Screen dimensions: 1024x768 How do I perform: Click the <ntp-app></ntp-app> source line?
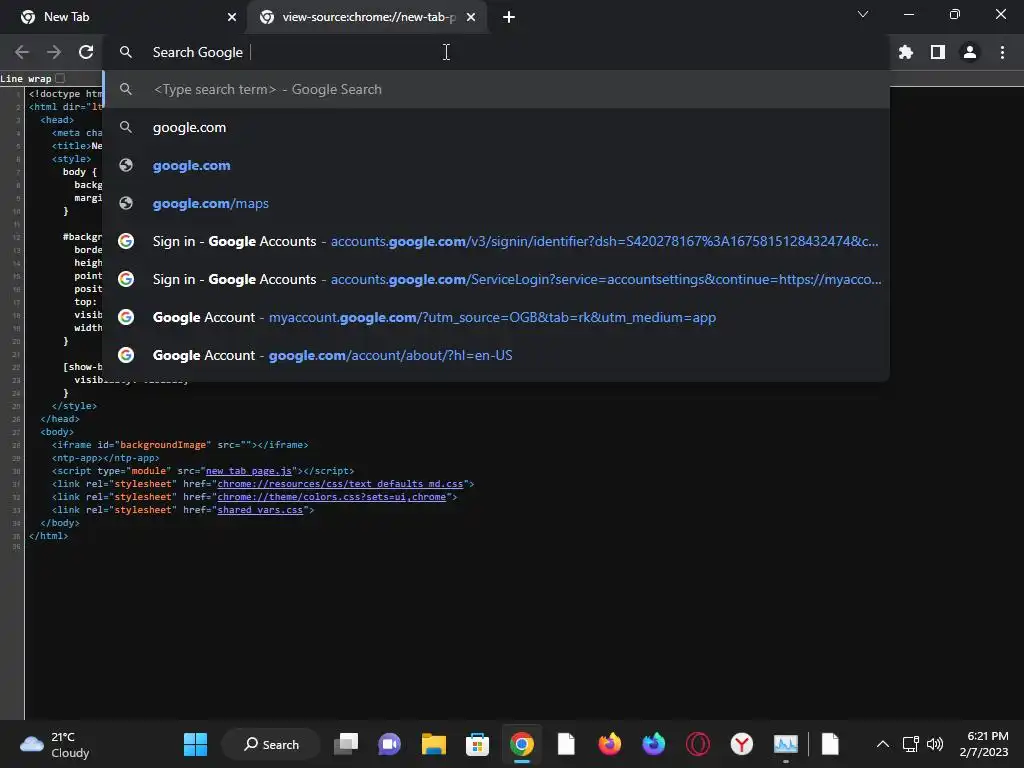[106, 458]
